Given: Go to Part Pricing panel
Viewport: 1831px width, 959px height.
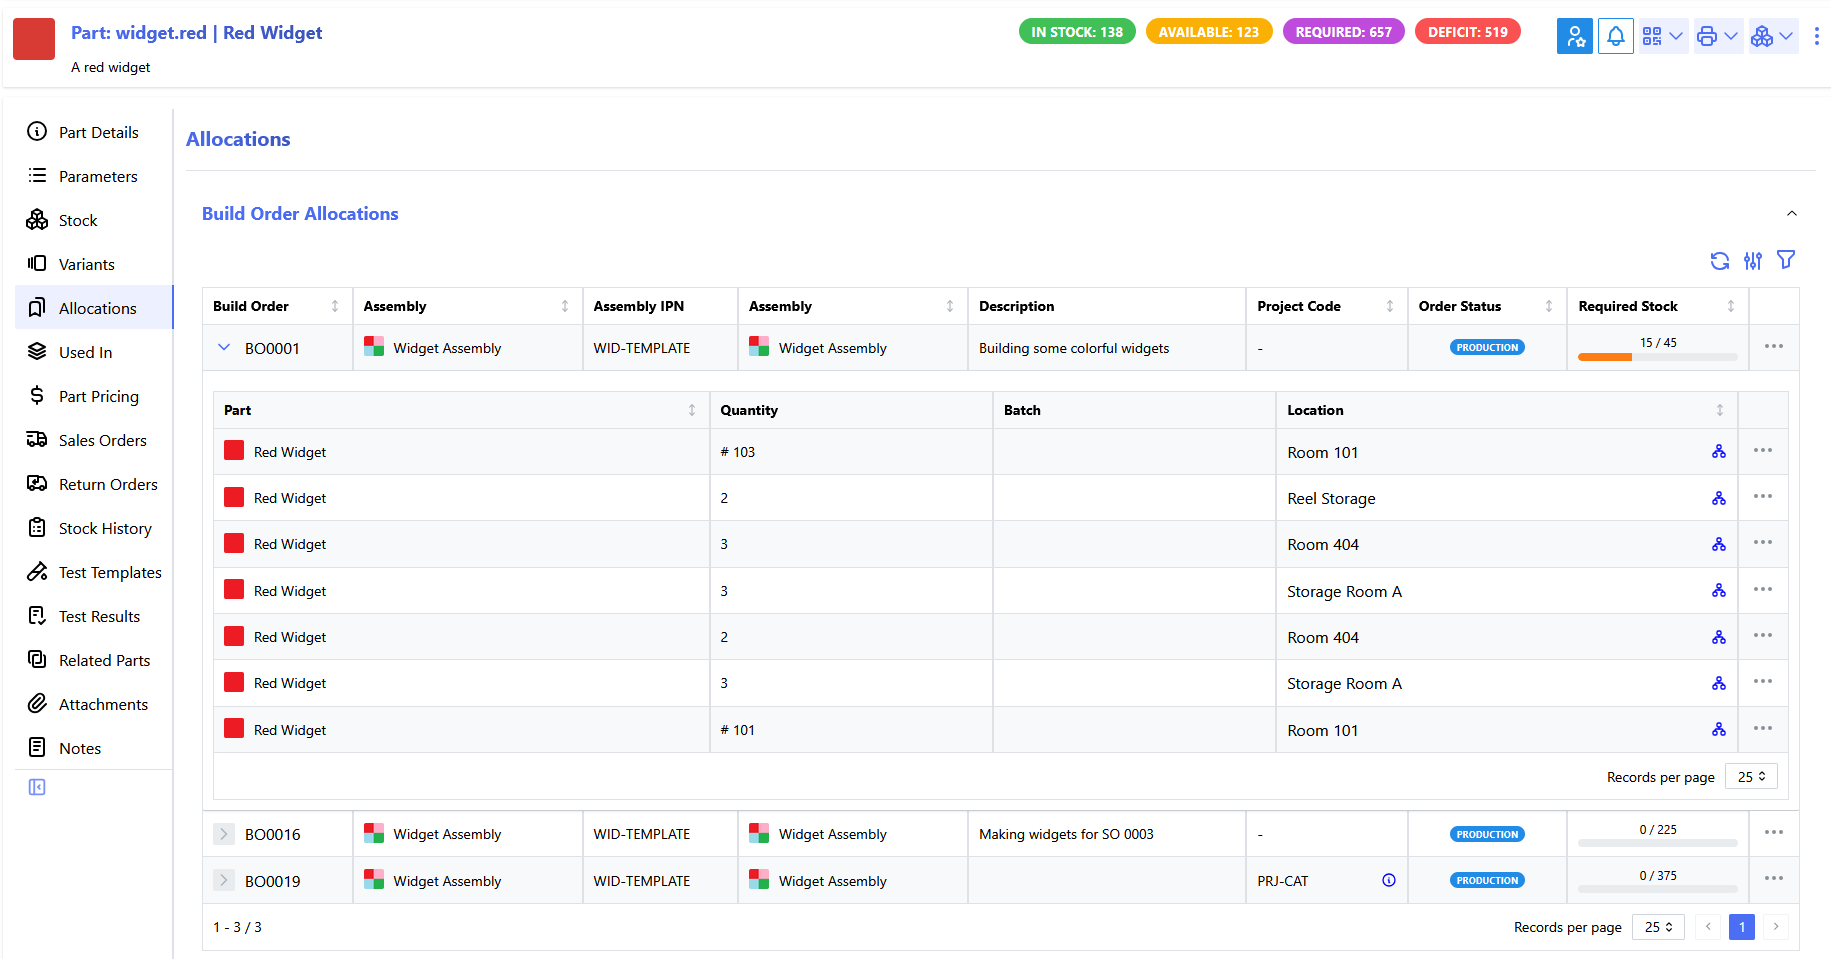Looking at the screenshot, I should pyautogui.click(x=98, y=396).
